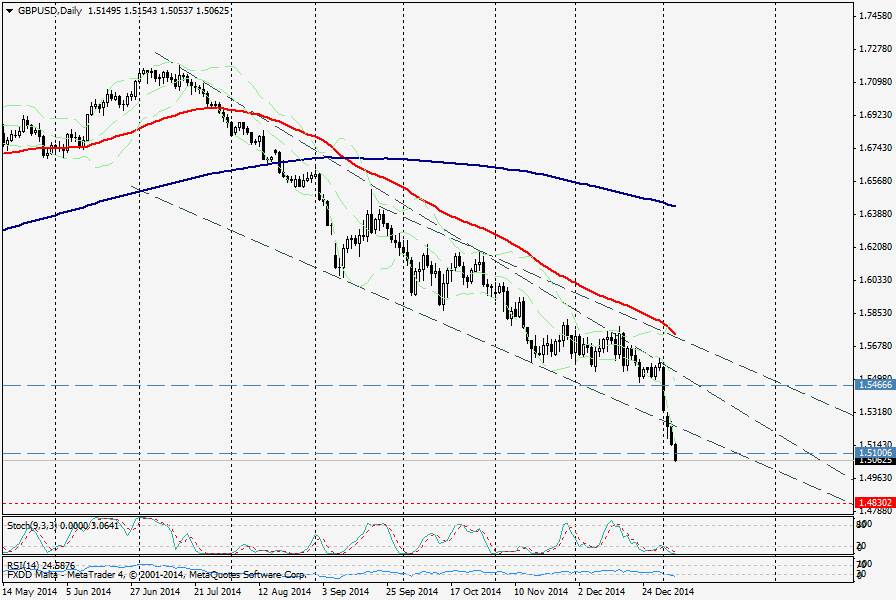Click right end of blue moving average
The width and height of the screenshot is (896, 600).
click(x=674, y=206)
